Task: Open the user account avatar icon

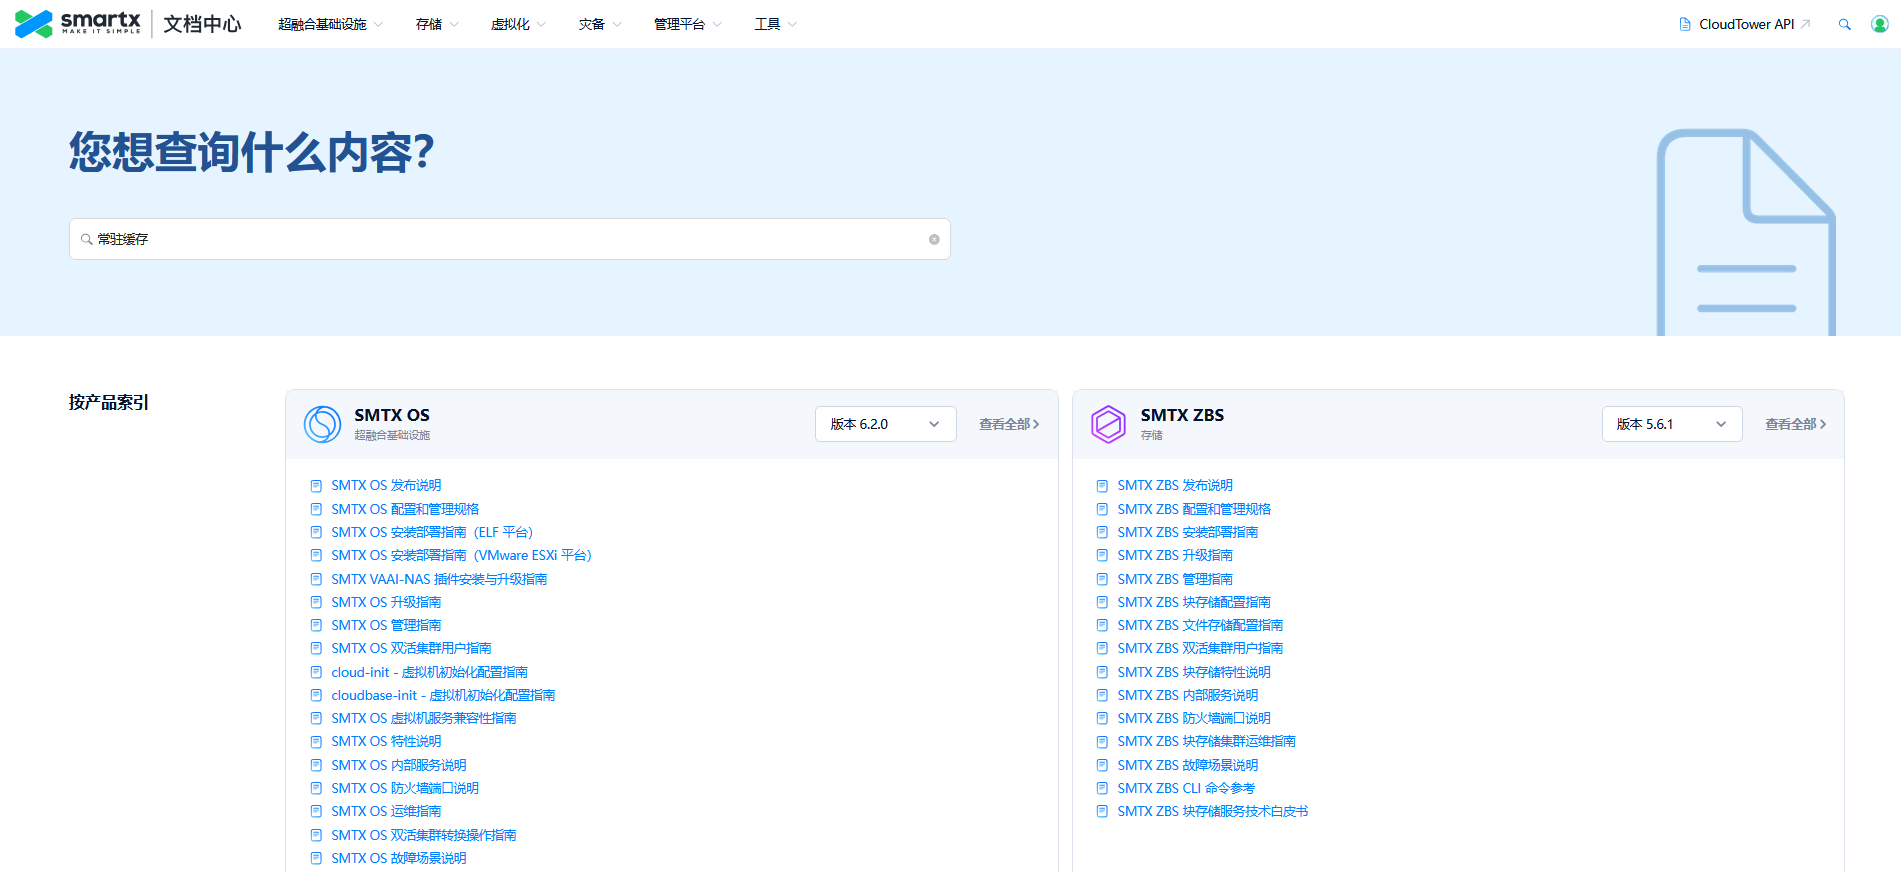Action: point(1879,24)
